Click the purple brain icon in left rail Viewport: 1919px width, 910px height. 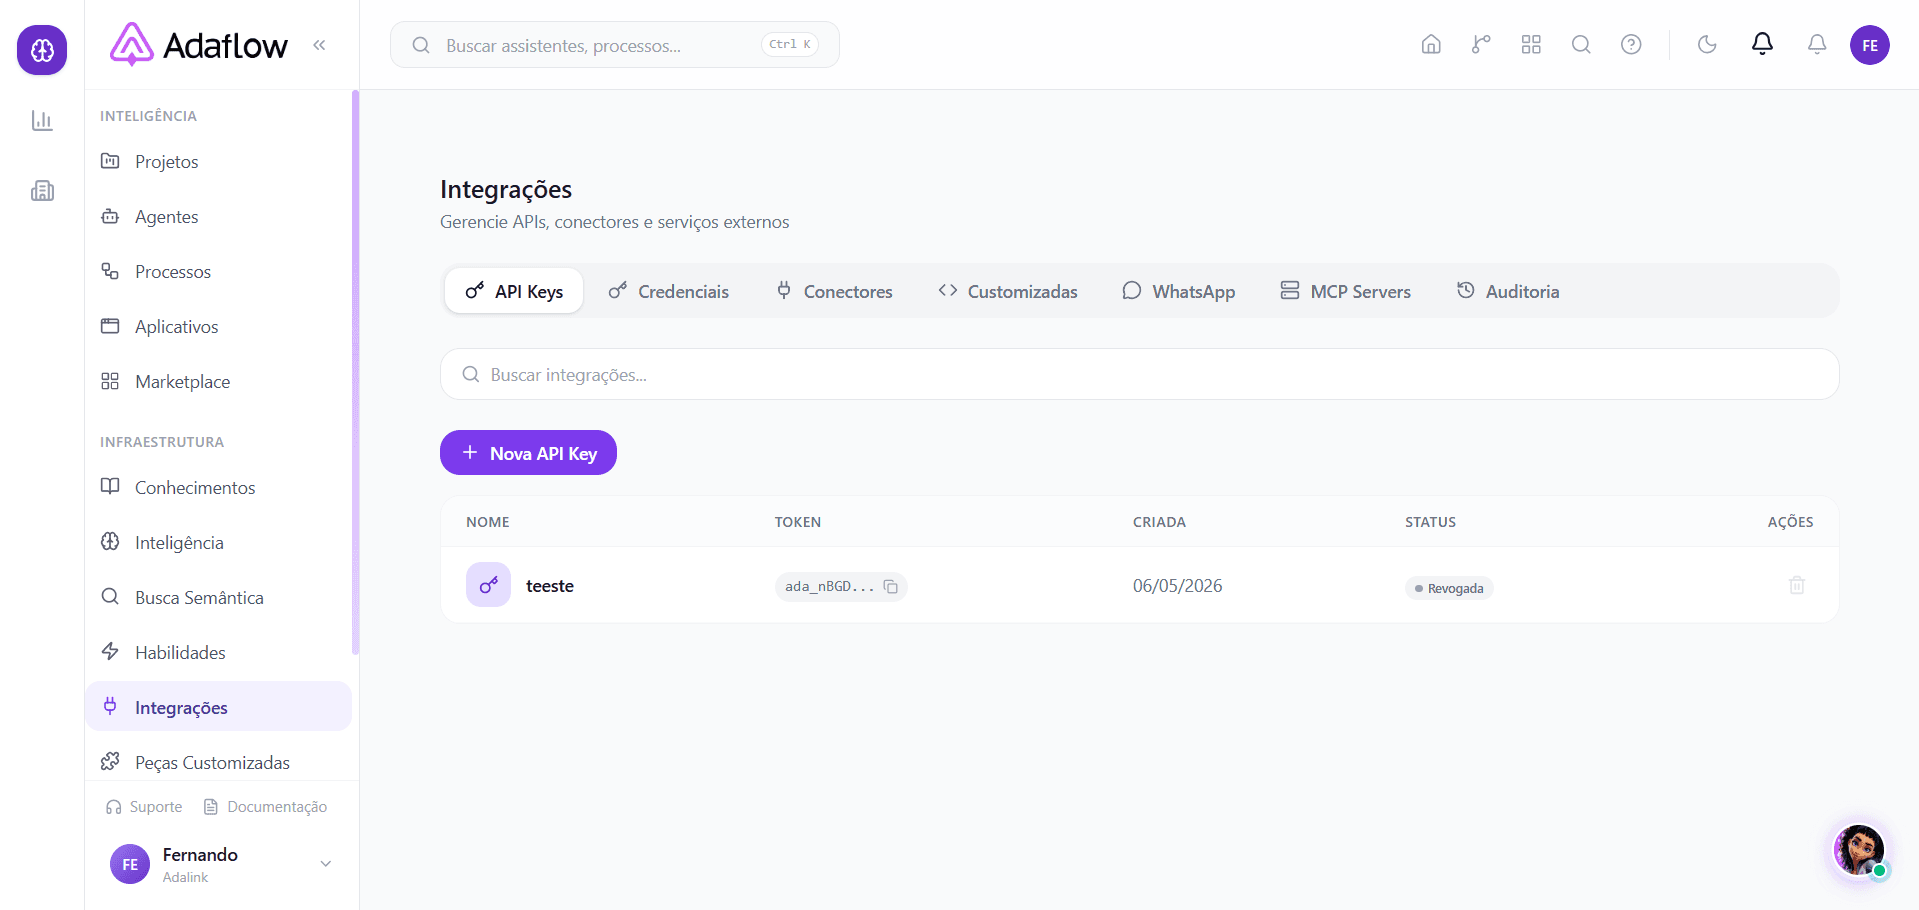[42, 50]
